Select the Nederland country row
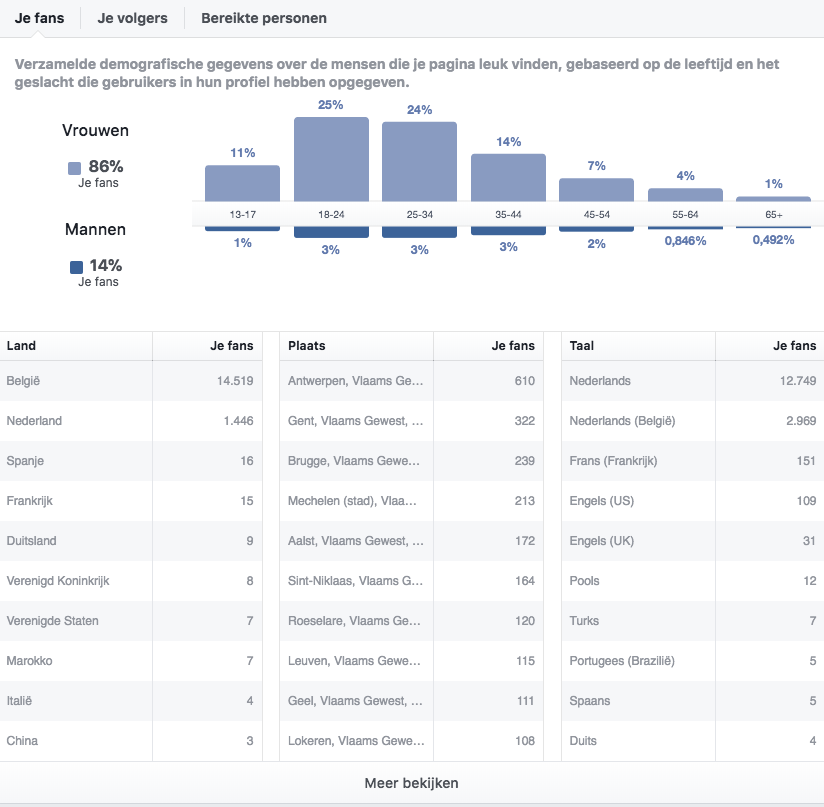 pyautogui.click(x=131, y=421)
